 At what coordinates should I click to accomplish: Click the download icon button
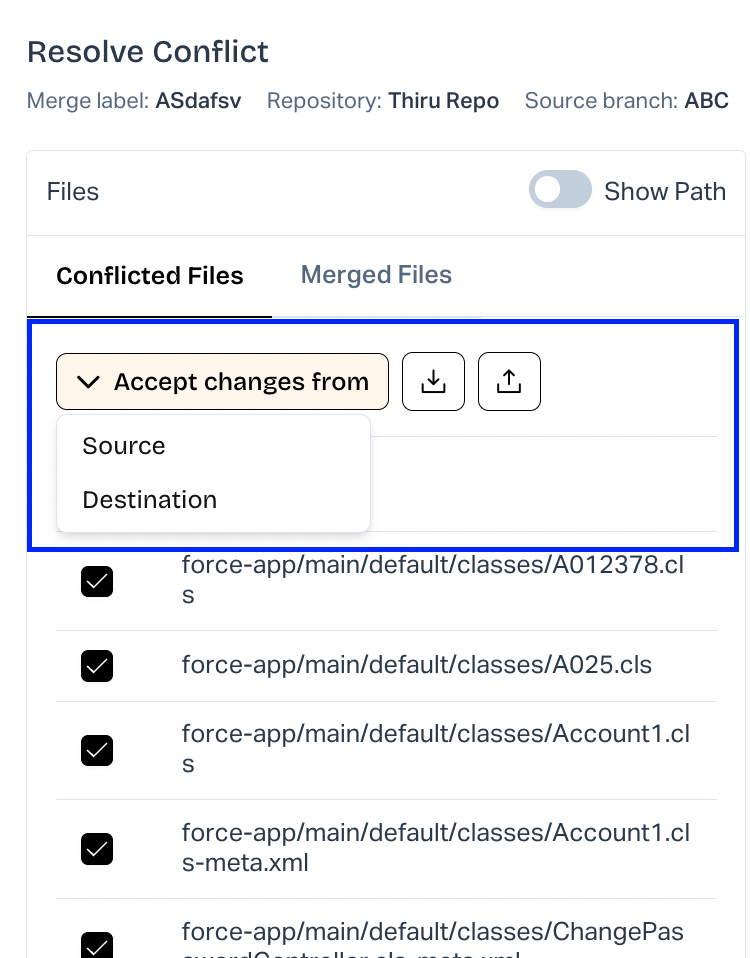(x=433, y=382)
